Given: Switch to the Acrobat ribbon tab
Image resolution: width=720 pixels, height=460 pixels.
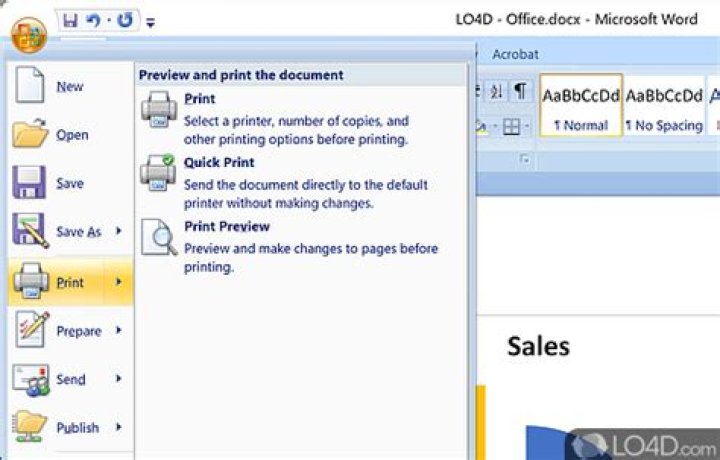Looking at the screenshot, I should coord(515,54).
